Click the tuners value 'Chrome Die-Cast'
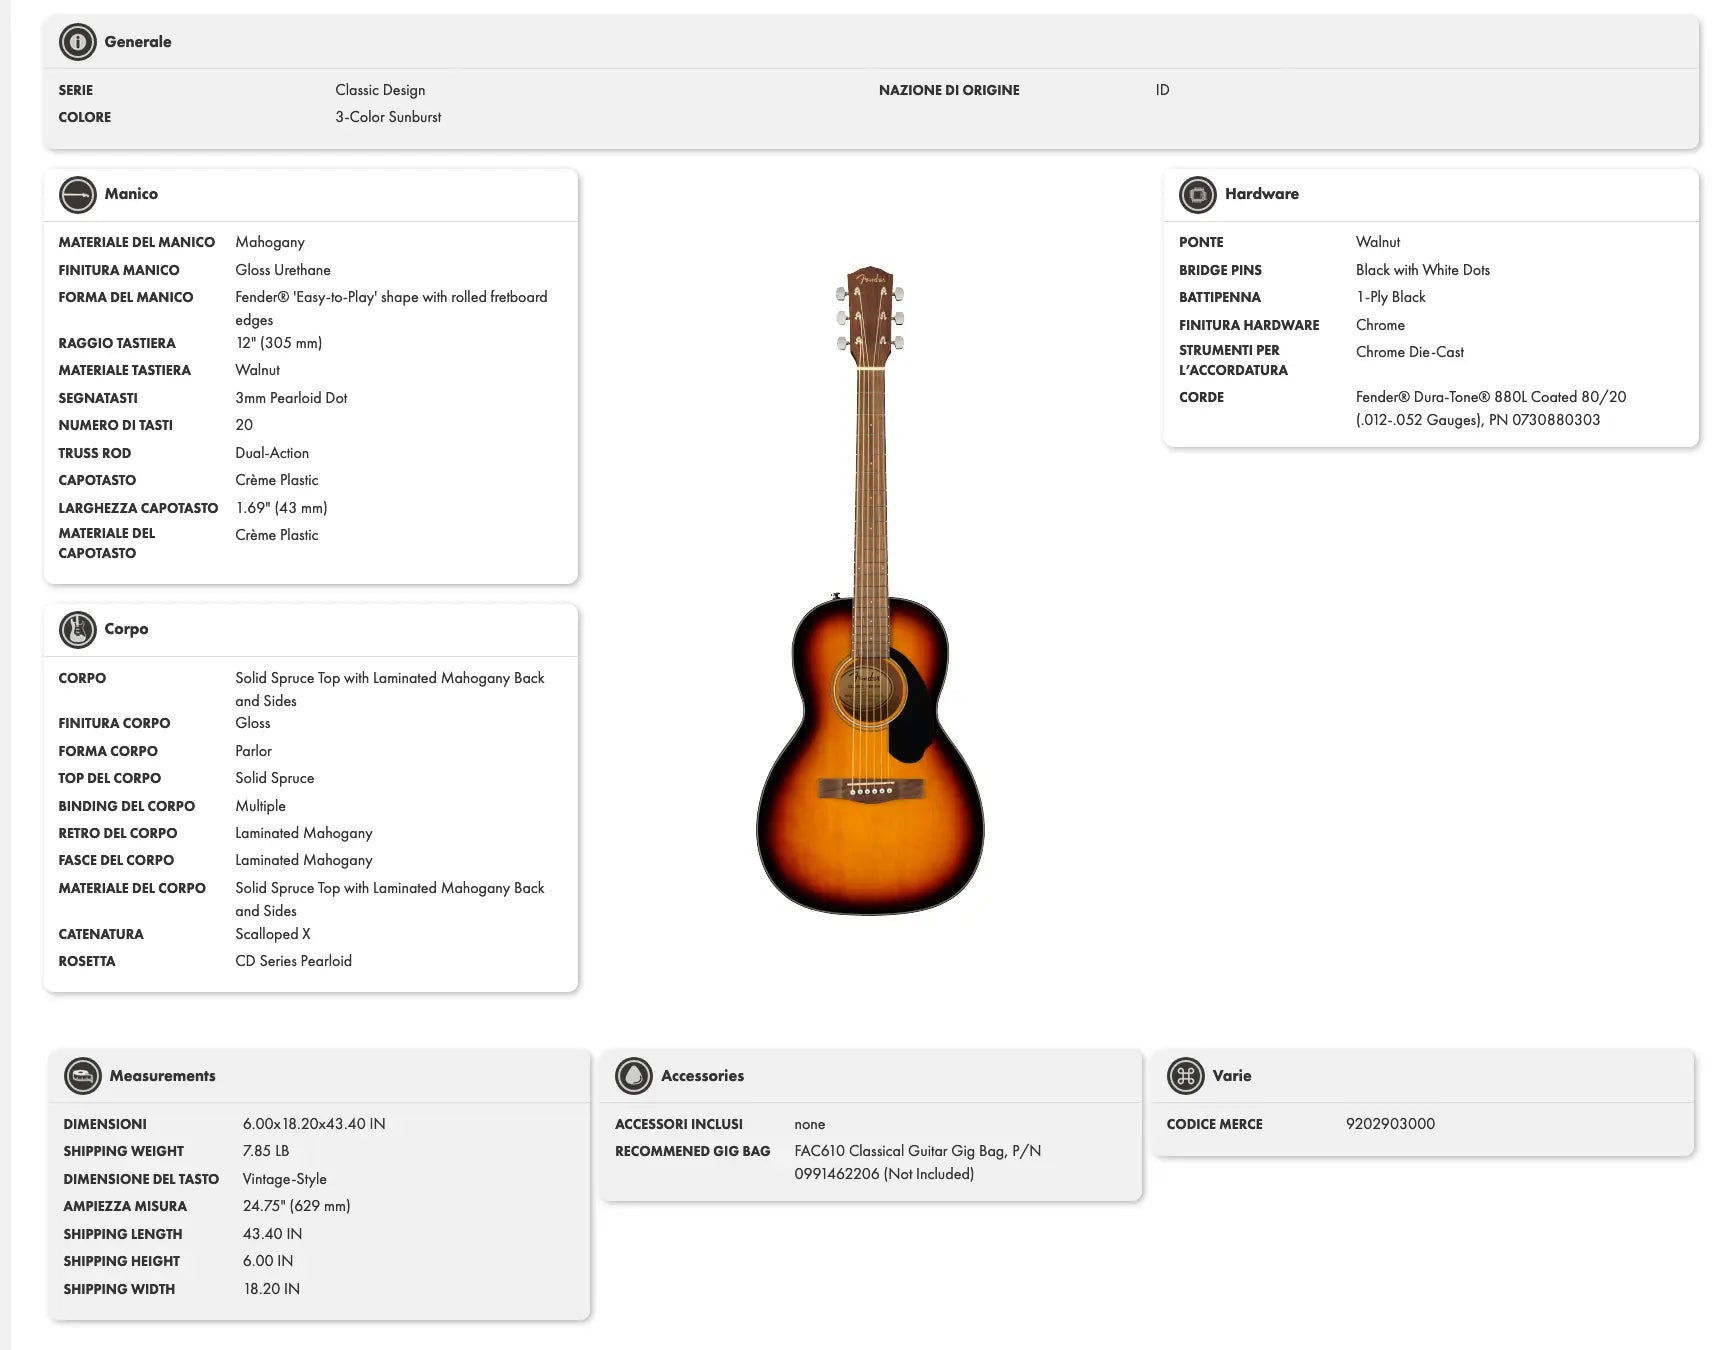 click(1410, 352)
